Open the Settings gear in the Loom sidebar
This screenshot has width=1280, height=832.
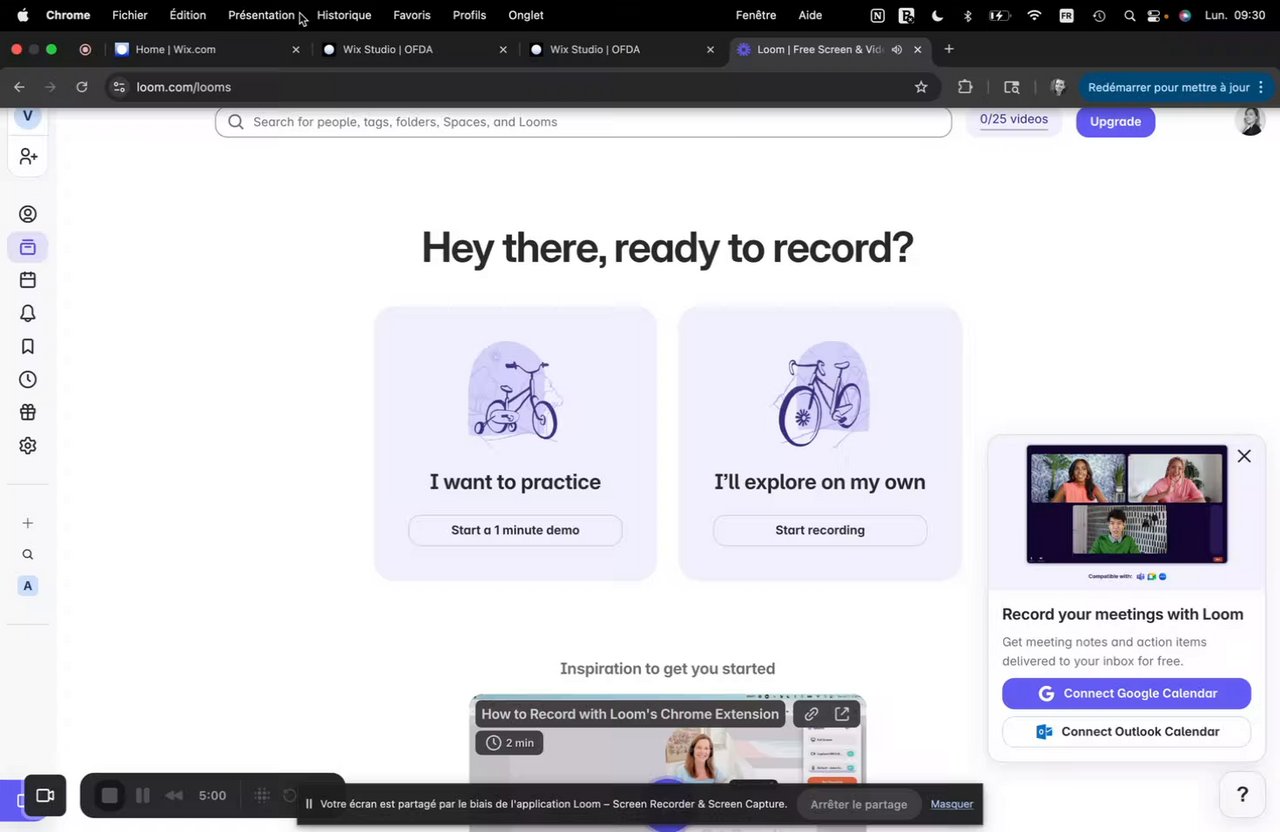click(28, 446)
